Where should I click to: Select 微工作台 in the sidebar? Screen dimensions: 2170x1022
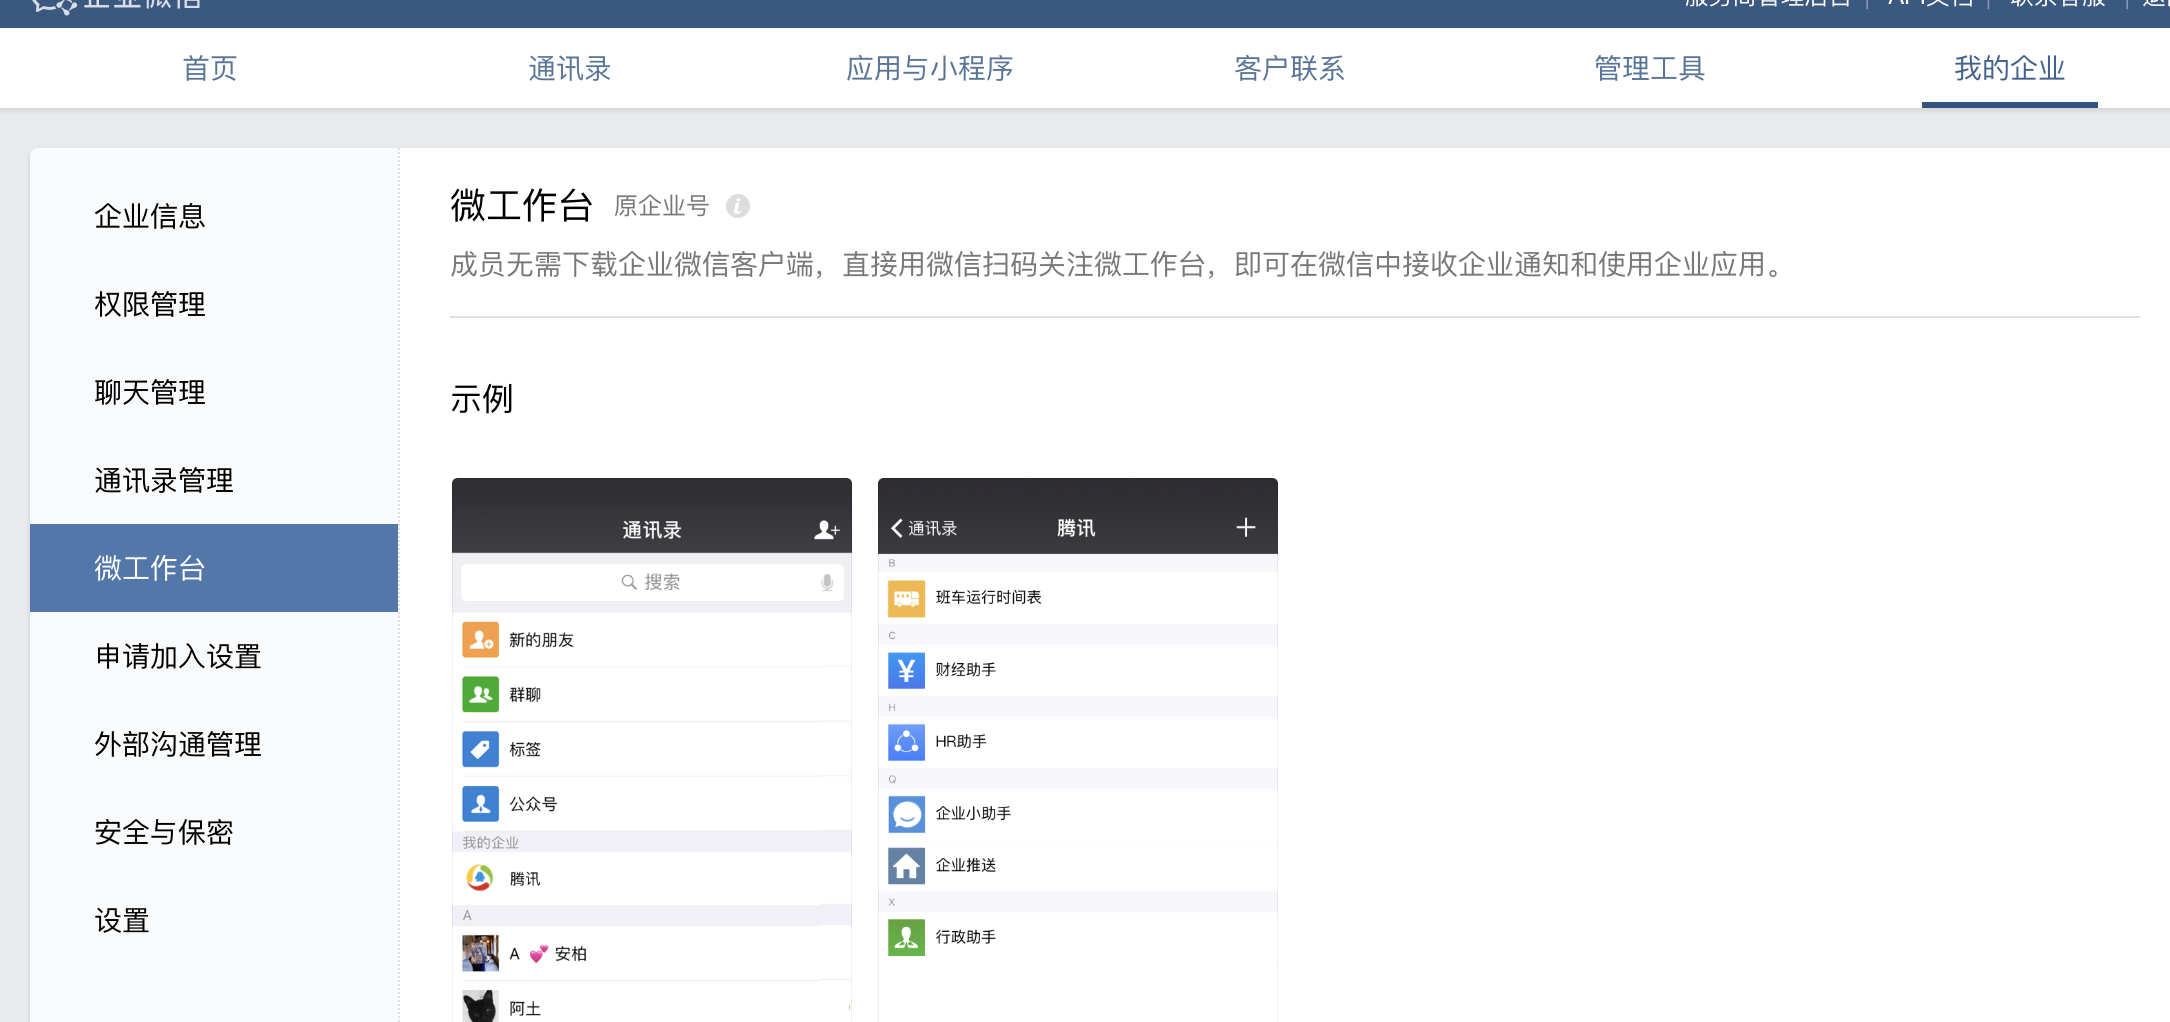pyautogui.click(x=214, y=568)
